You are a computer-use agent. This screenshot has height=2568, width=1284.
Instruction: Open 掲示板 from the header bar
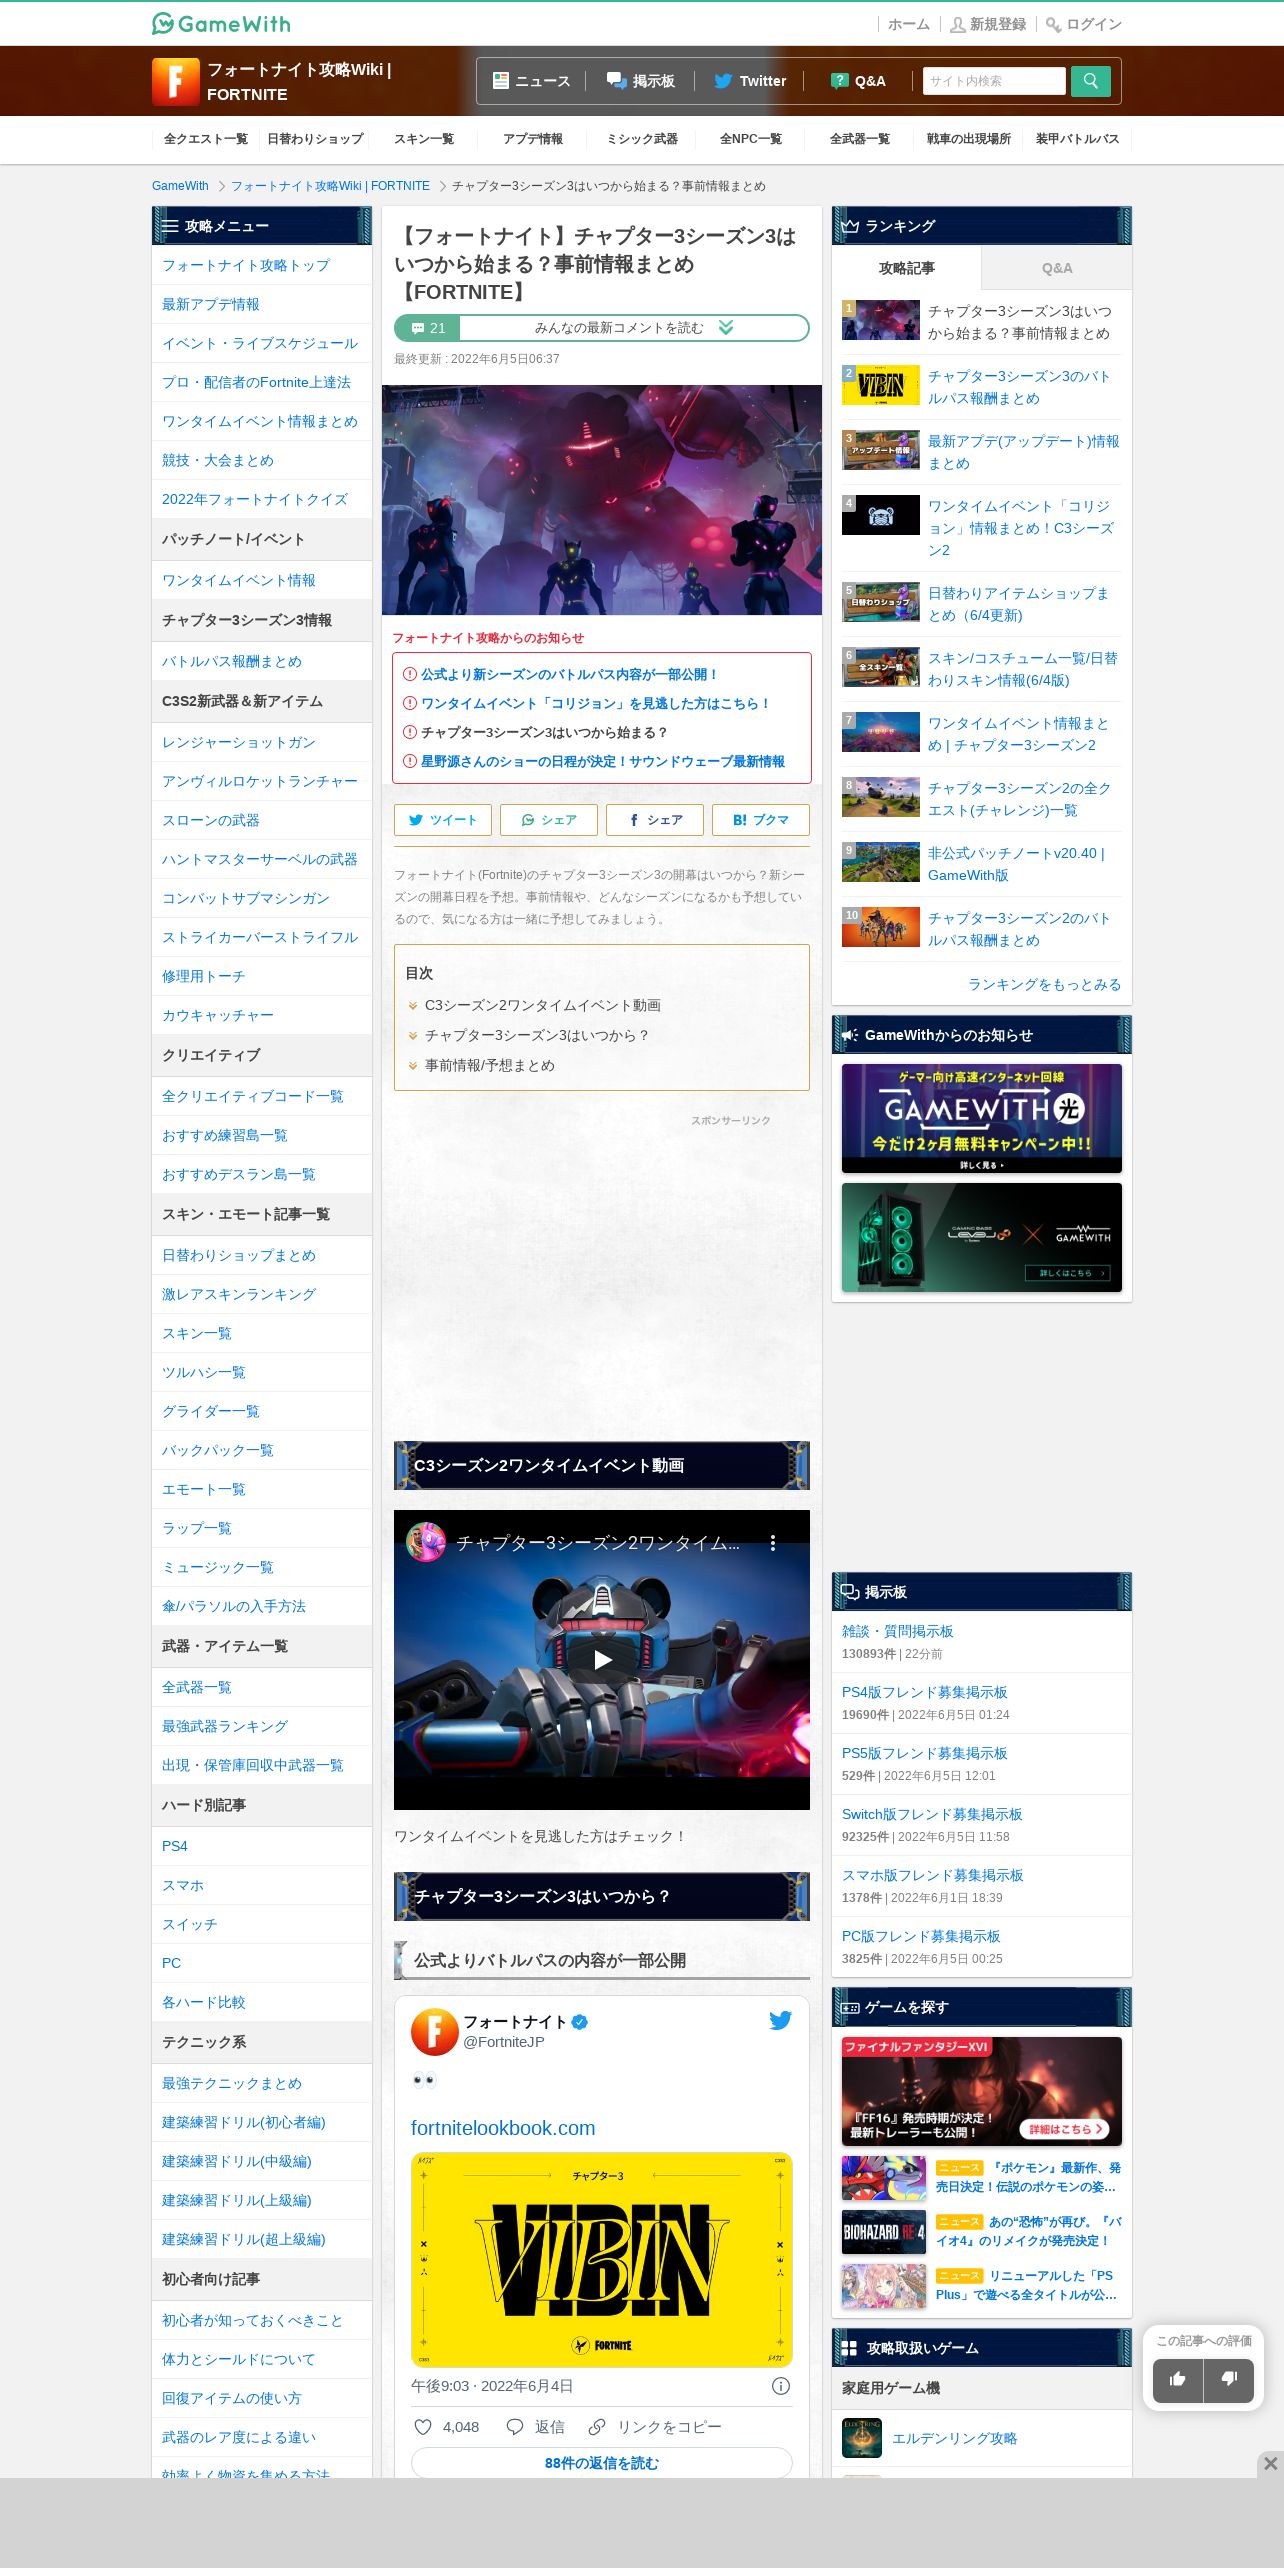tap(640, 81)
